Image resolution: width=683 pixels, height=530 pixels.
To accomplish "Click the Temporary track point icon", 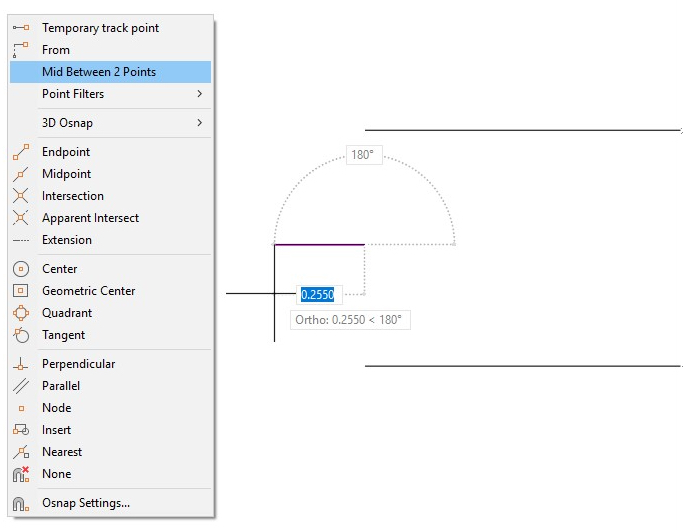I will coord(21,28).
